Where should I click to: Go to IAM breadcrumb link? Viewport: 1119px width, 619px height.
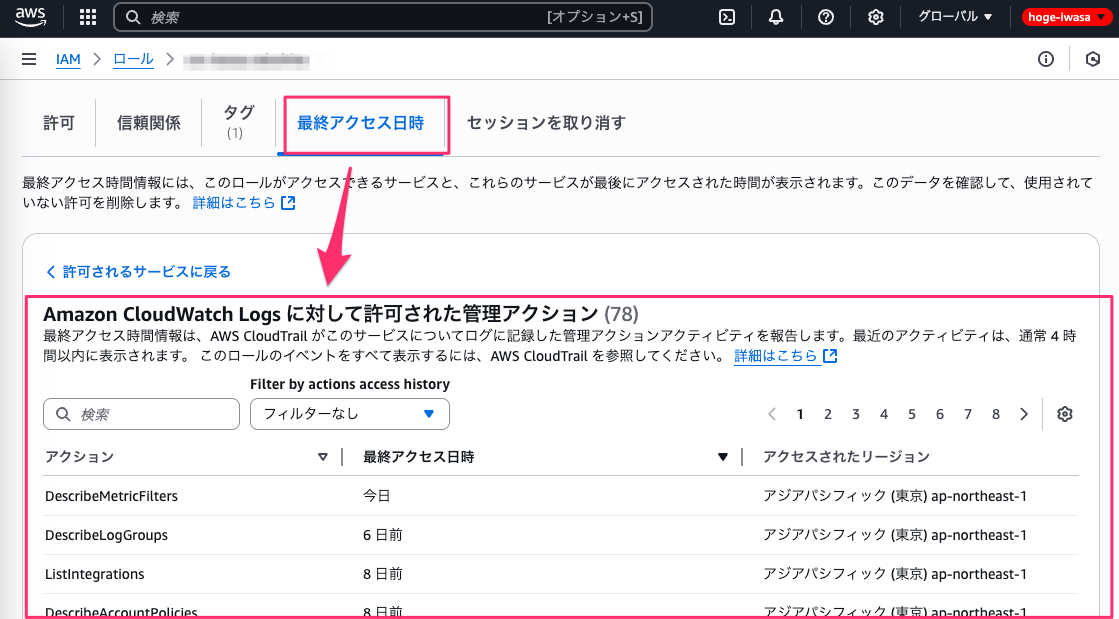pos(69,59)
